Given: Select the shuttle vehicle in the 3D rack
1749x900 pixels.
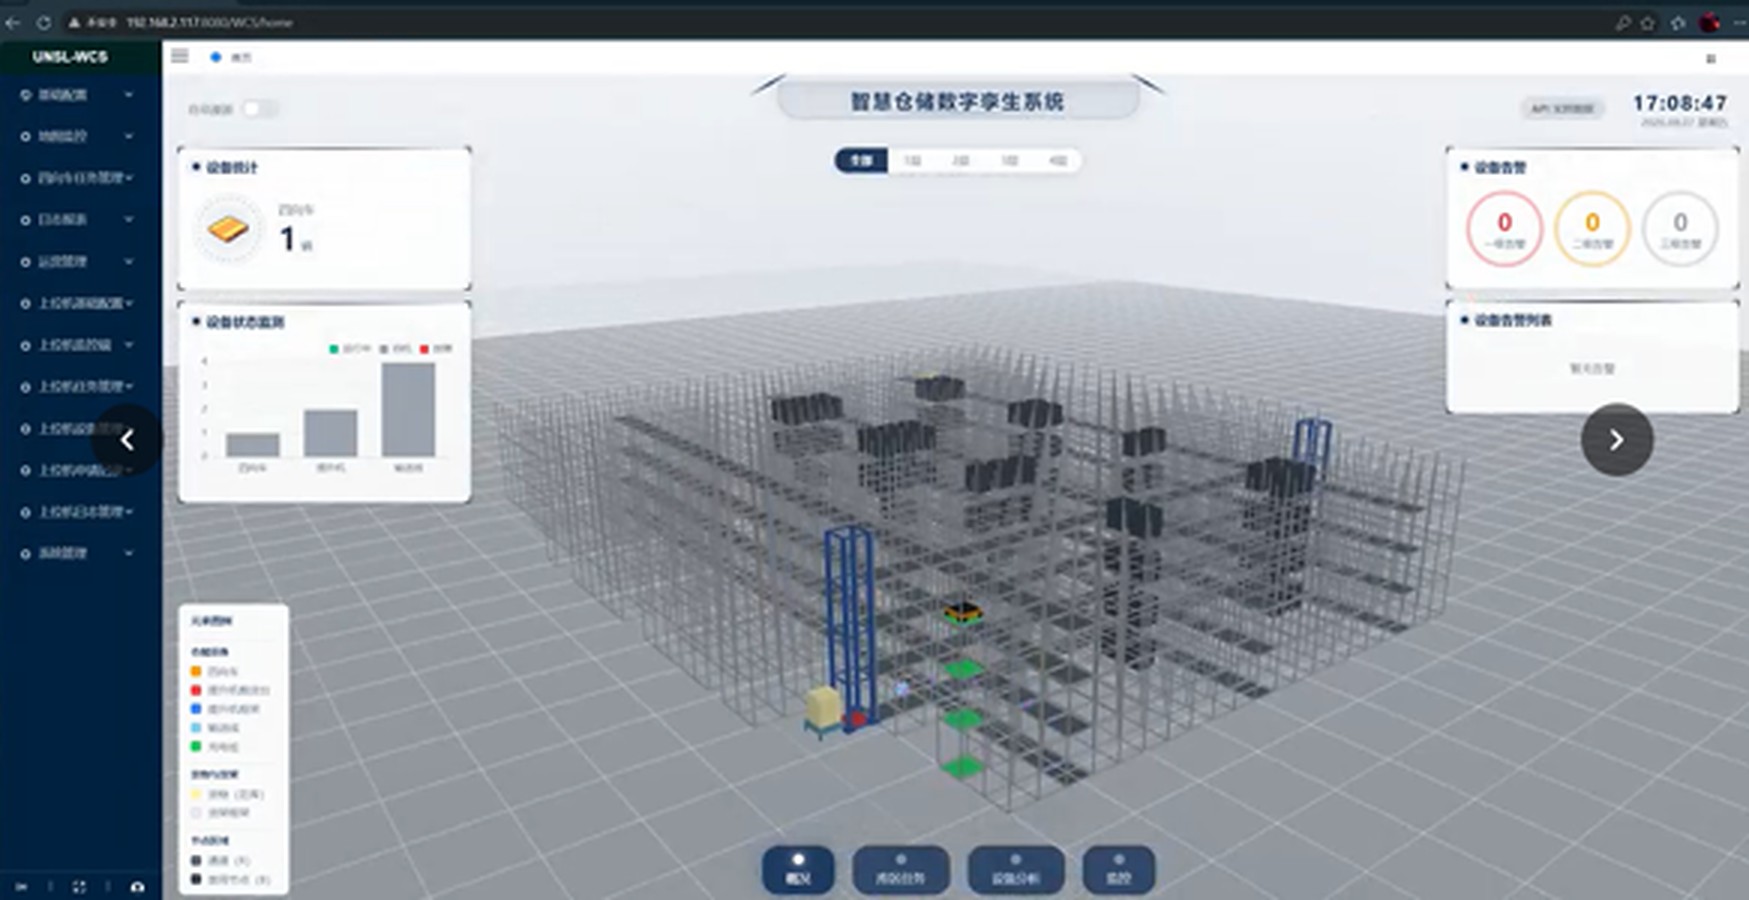Looking at the screenshot, I should pos(962,612).
